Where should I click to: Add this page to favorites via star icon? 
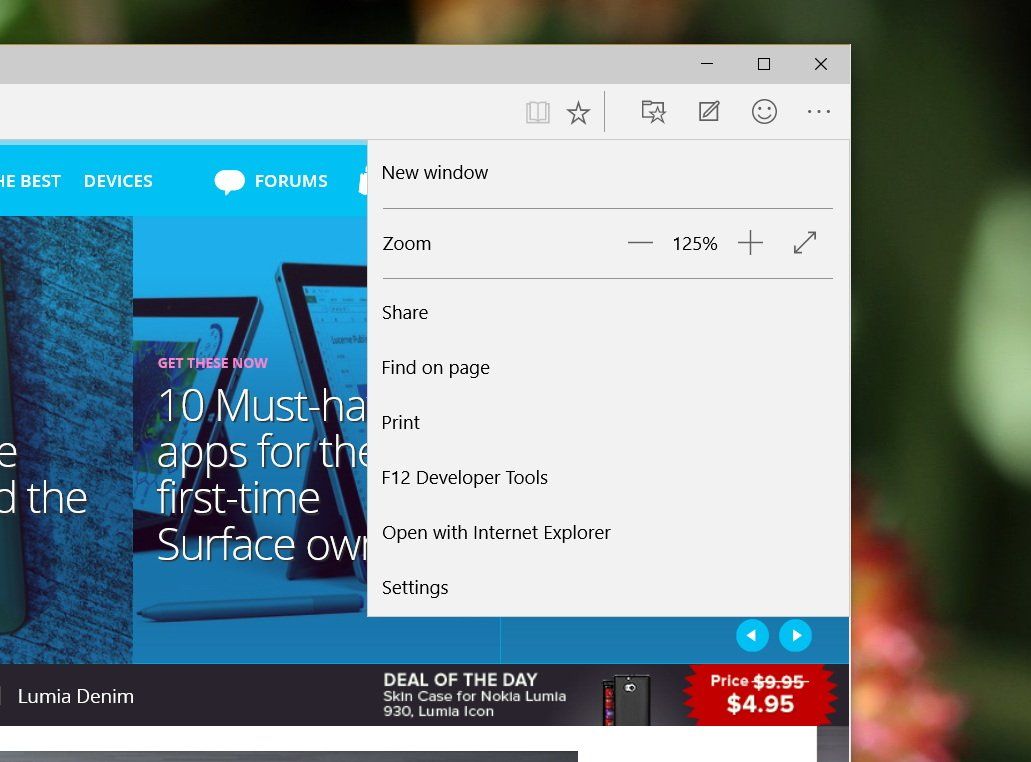click(x=578, y=111)
